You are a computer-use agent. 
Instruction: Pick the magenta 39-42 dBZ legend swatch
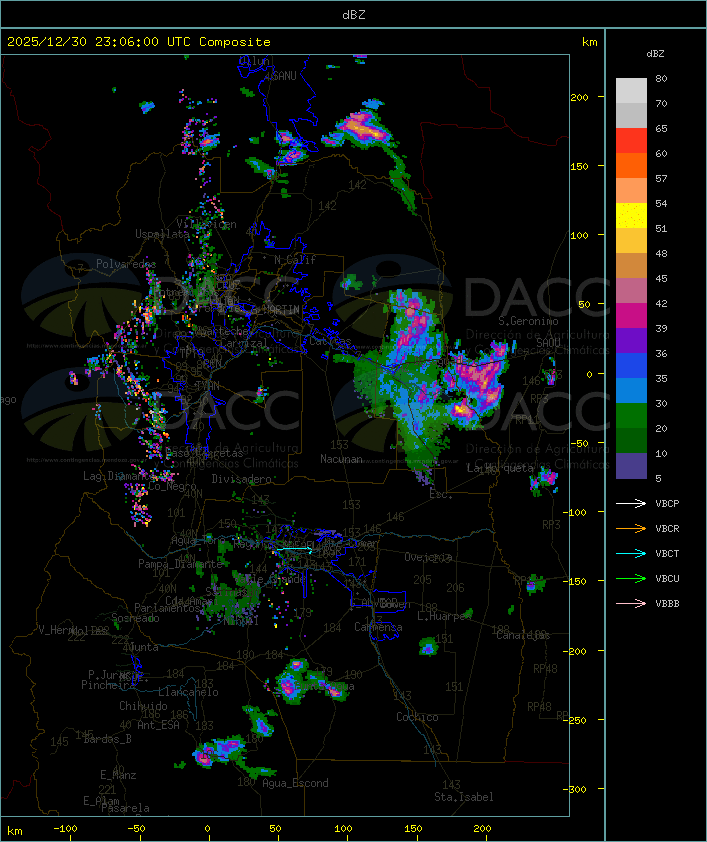pyautogui.click(x=631, y=316)
